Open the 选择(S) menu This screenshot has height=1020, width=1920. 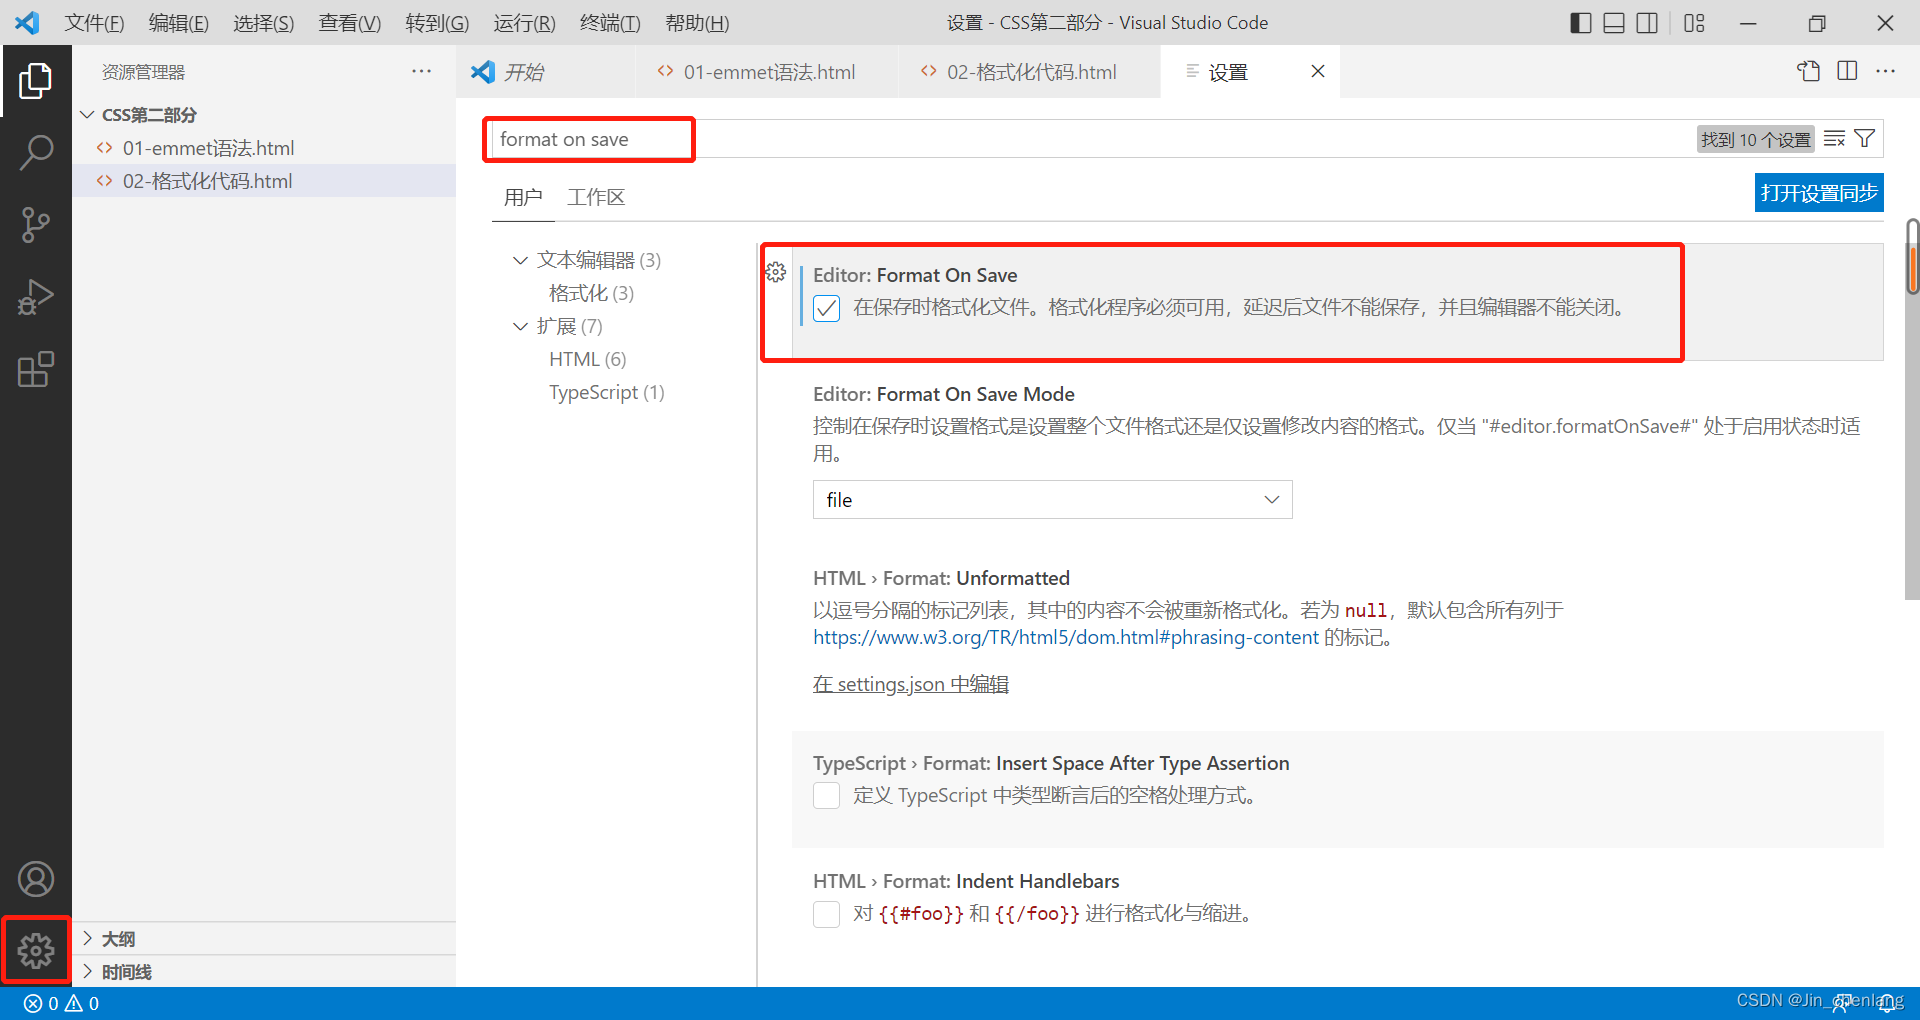263,22
